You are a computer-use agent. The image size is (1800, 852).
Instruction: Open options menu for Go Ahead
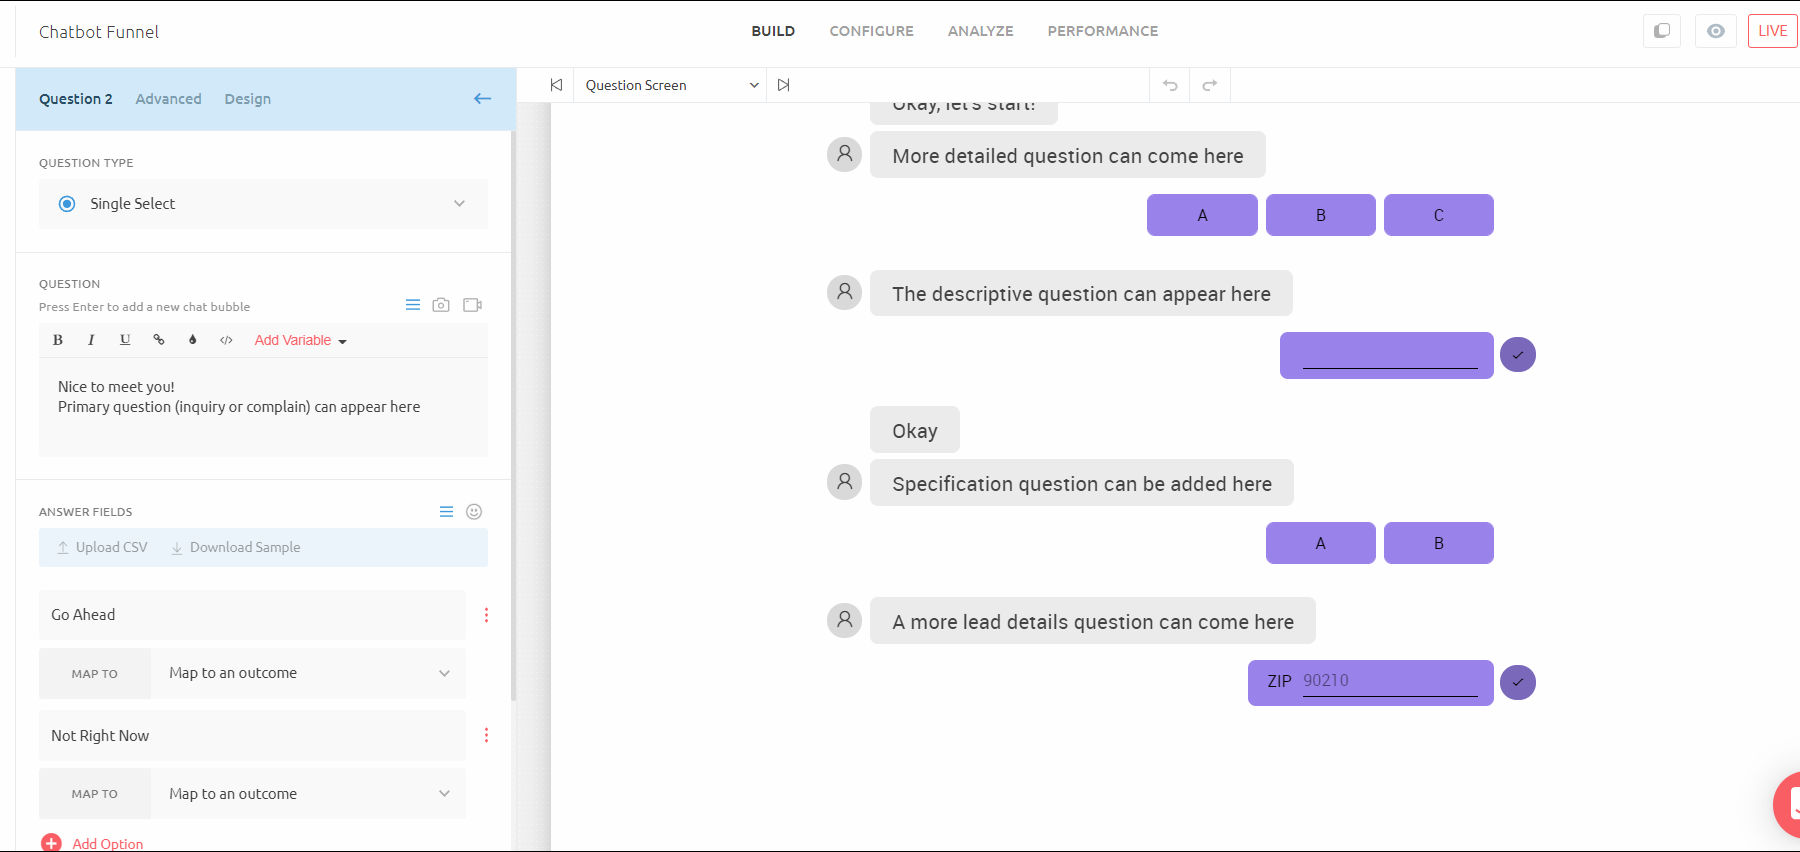click(x=486, y=615)
